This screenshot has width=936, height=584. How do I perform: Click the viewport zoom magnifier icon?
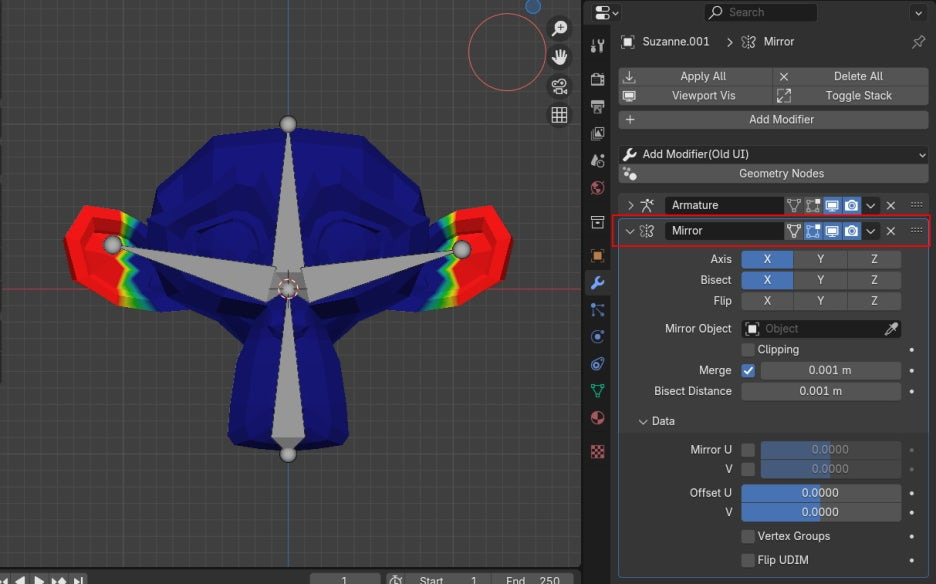[x=559, y=28]
